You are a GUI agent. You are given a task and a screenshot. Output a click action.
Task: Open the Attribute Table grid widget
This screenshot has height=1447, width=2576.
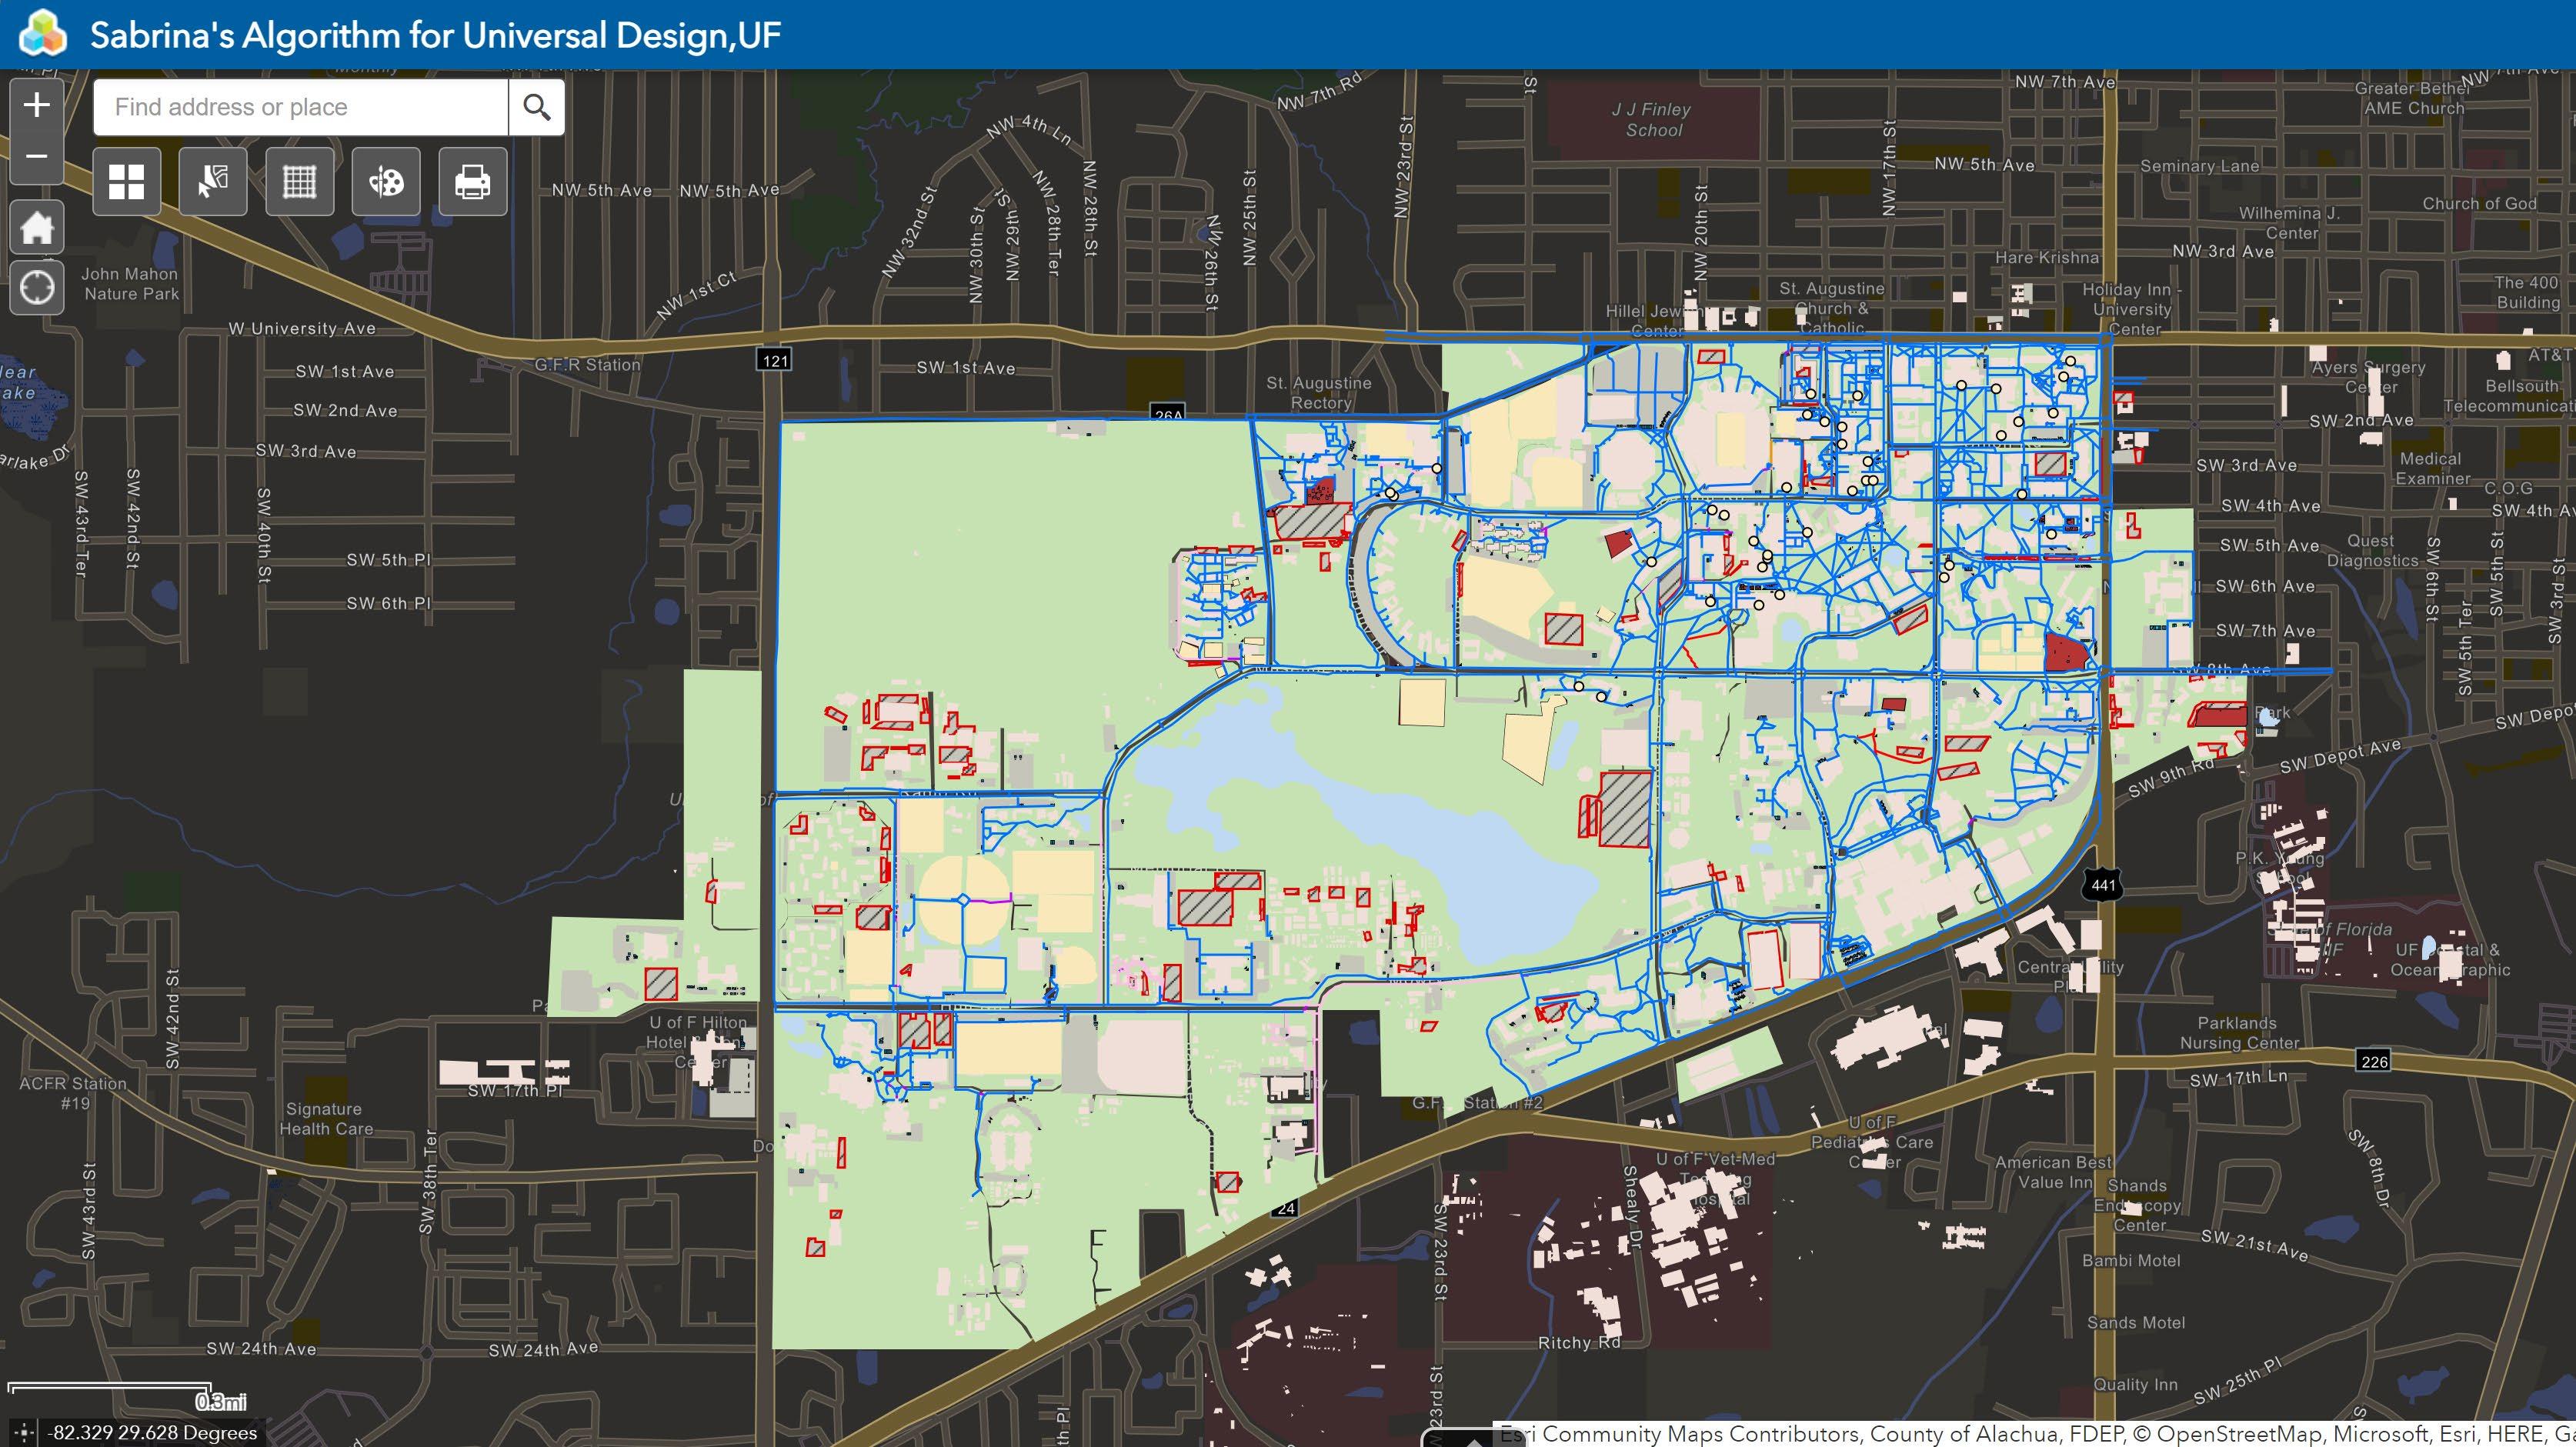tap(299, 182)
